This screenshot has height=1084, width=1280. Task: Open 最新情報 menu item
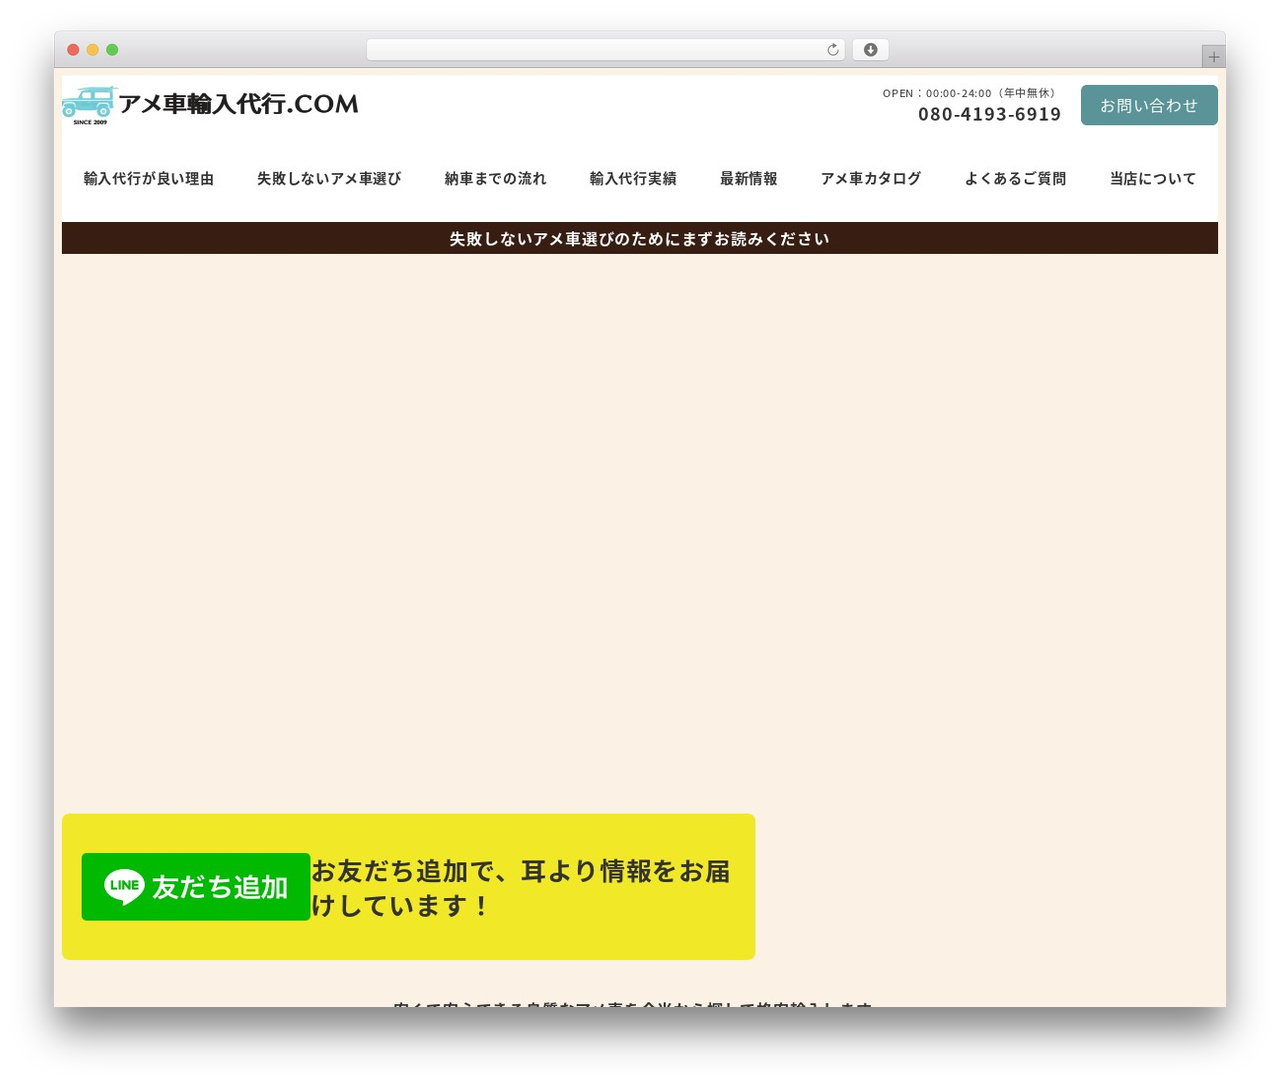[x=749, y=179]
